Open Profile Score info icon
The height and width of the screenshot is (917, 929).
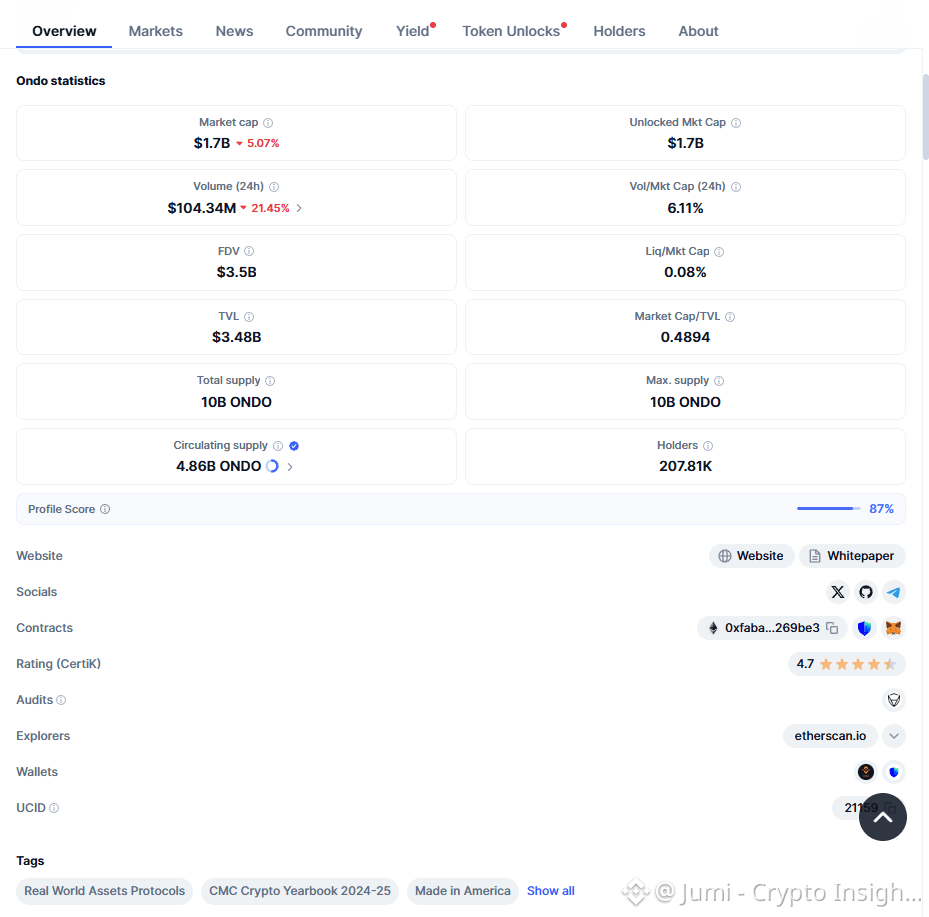105,509
